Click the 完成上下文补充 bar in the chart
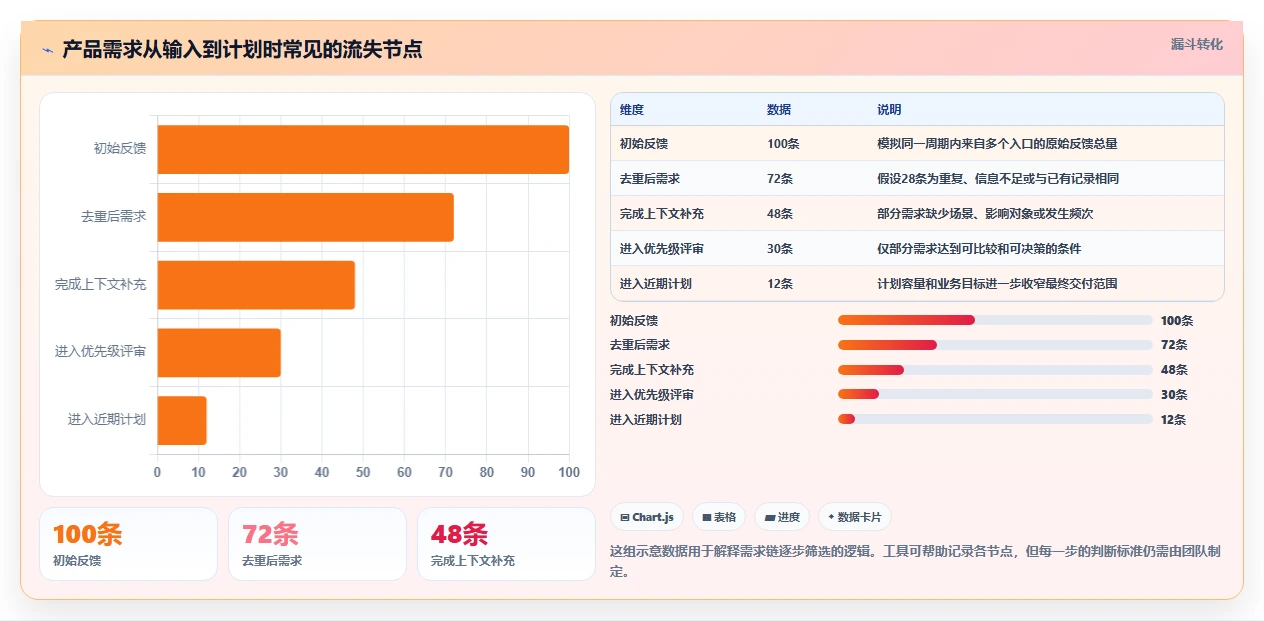This screenshot has height=621, width=1264. [x=256, y=285]
